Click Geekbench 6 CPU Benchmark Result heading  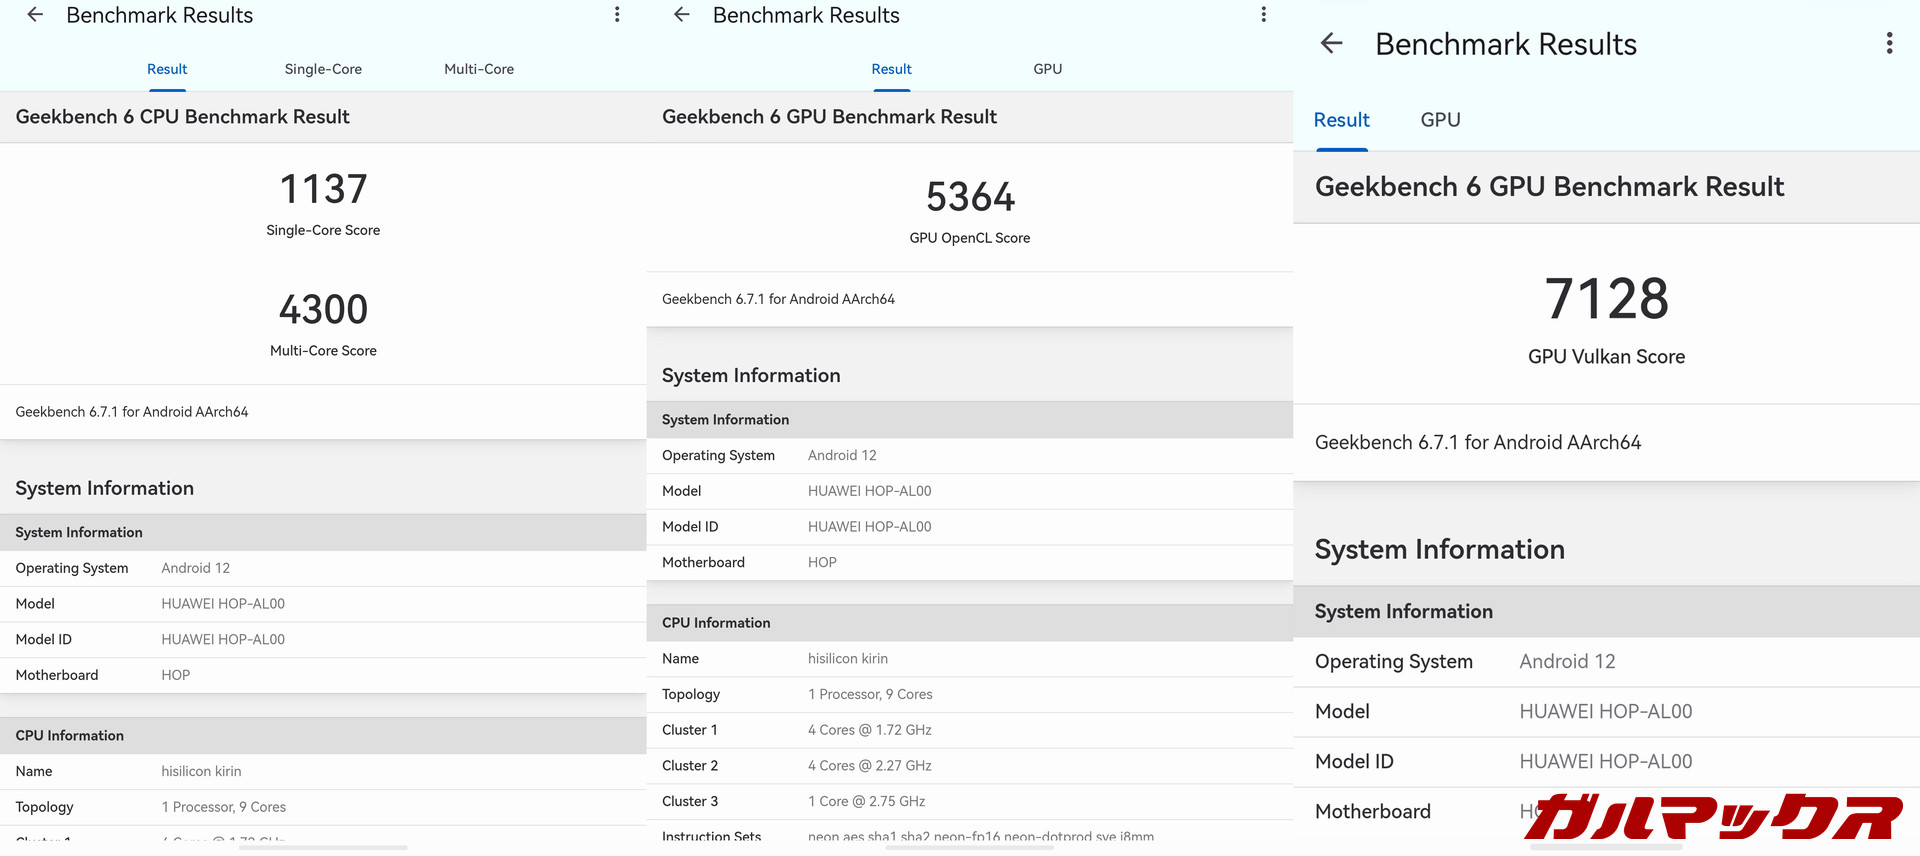point(182,117)
